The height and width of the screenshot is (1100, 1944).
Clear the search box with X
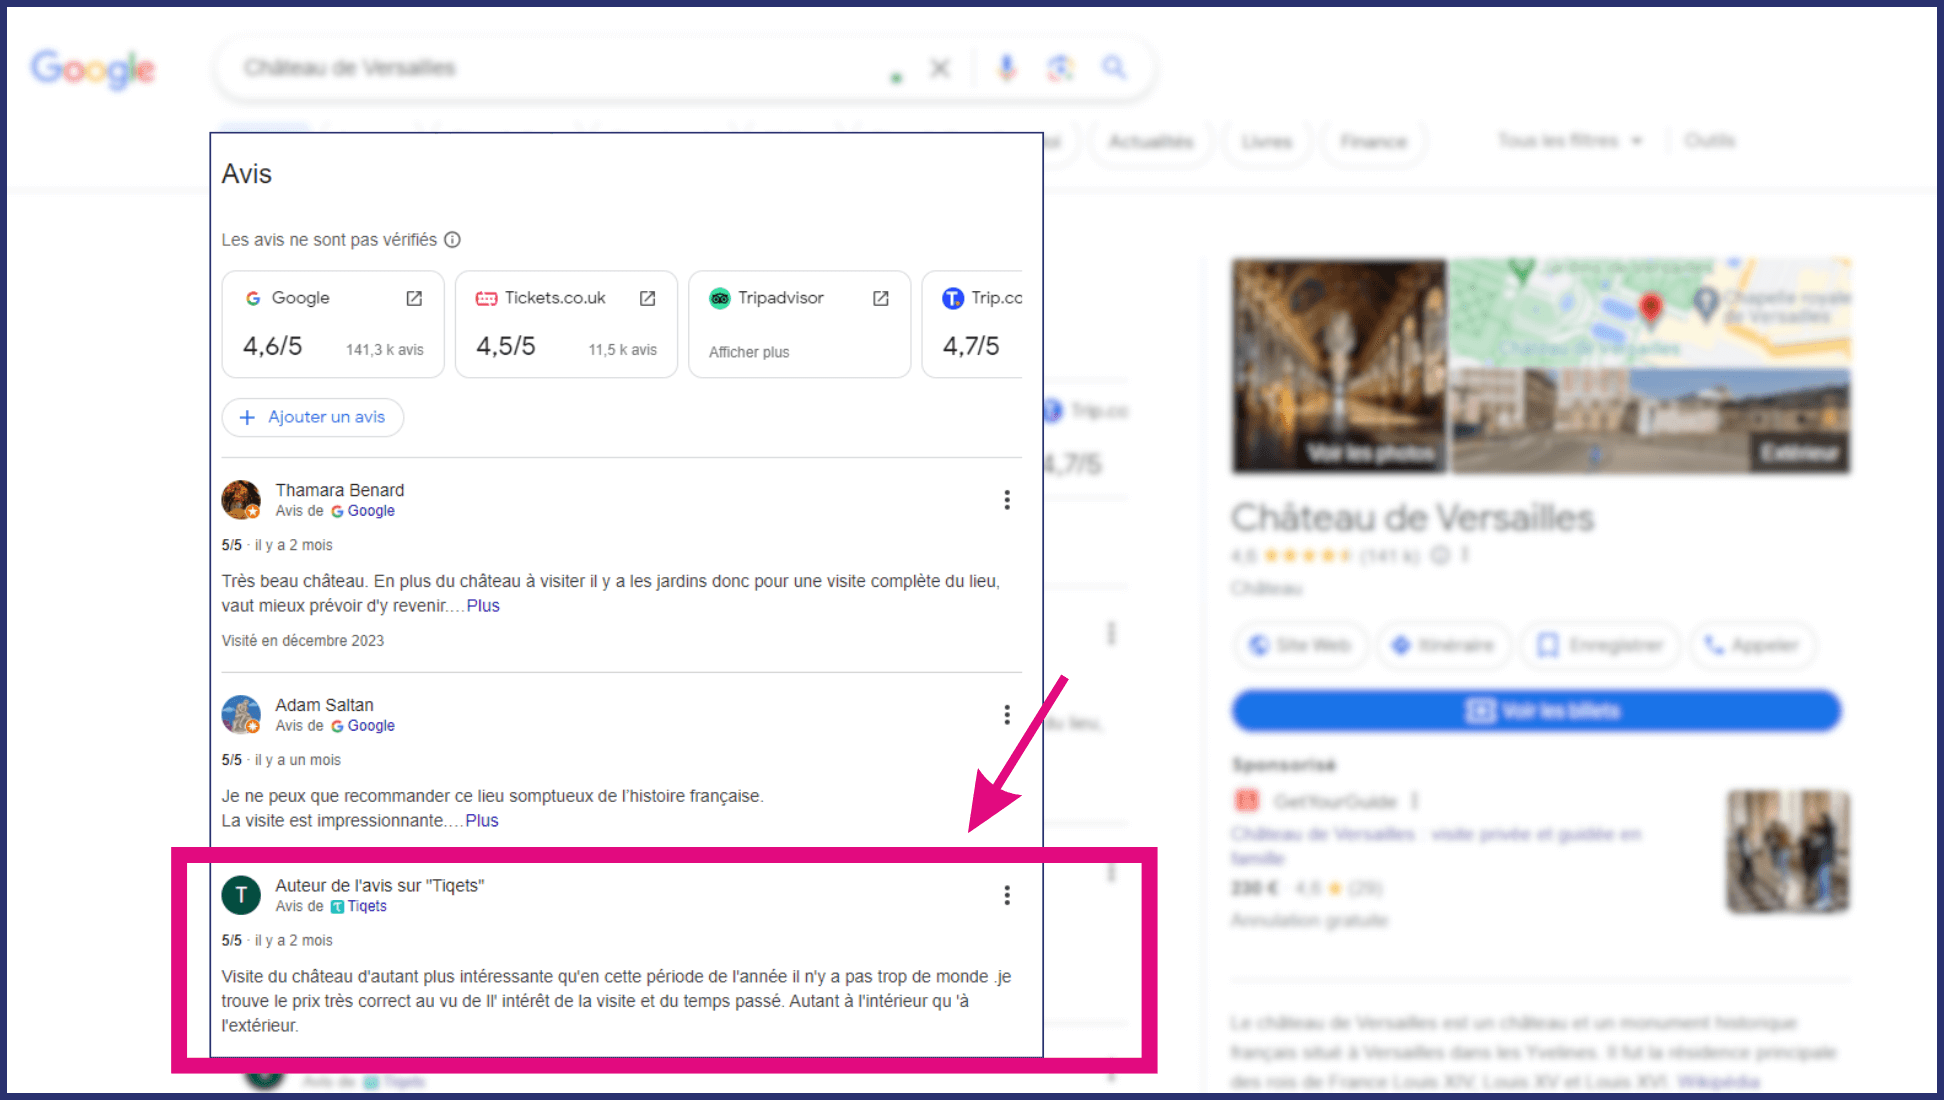click(940, 68)
